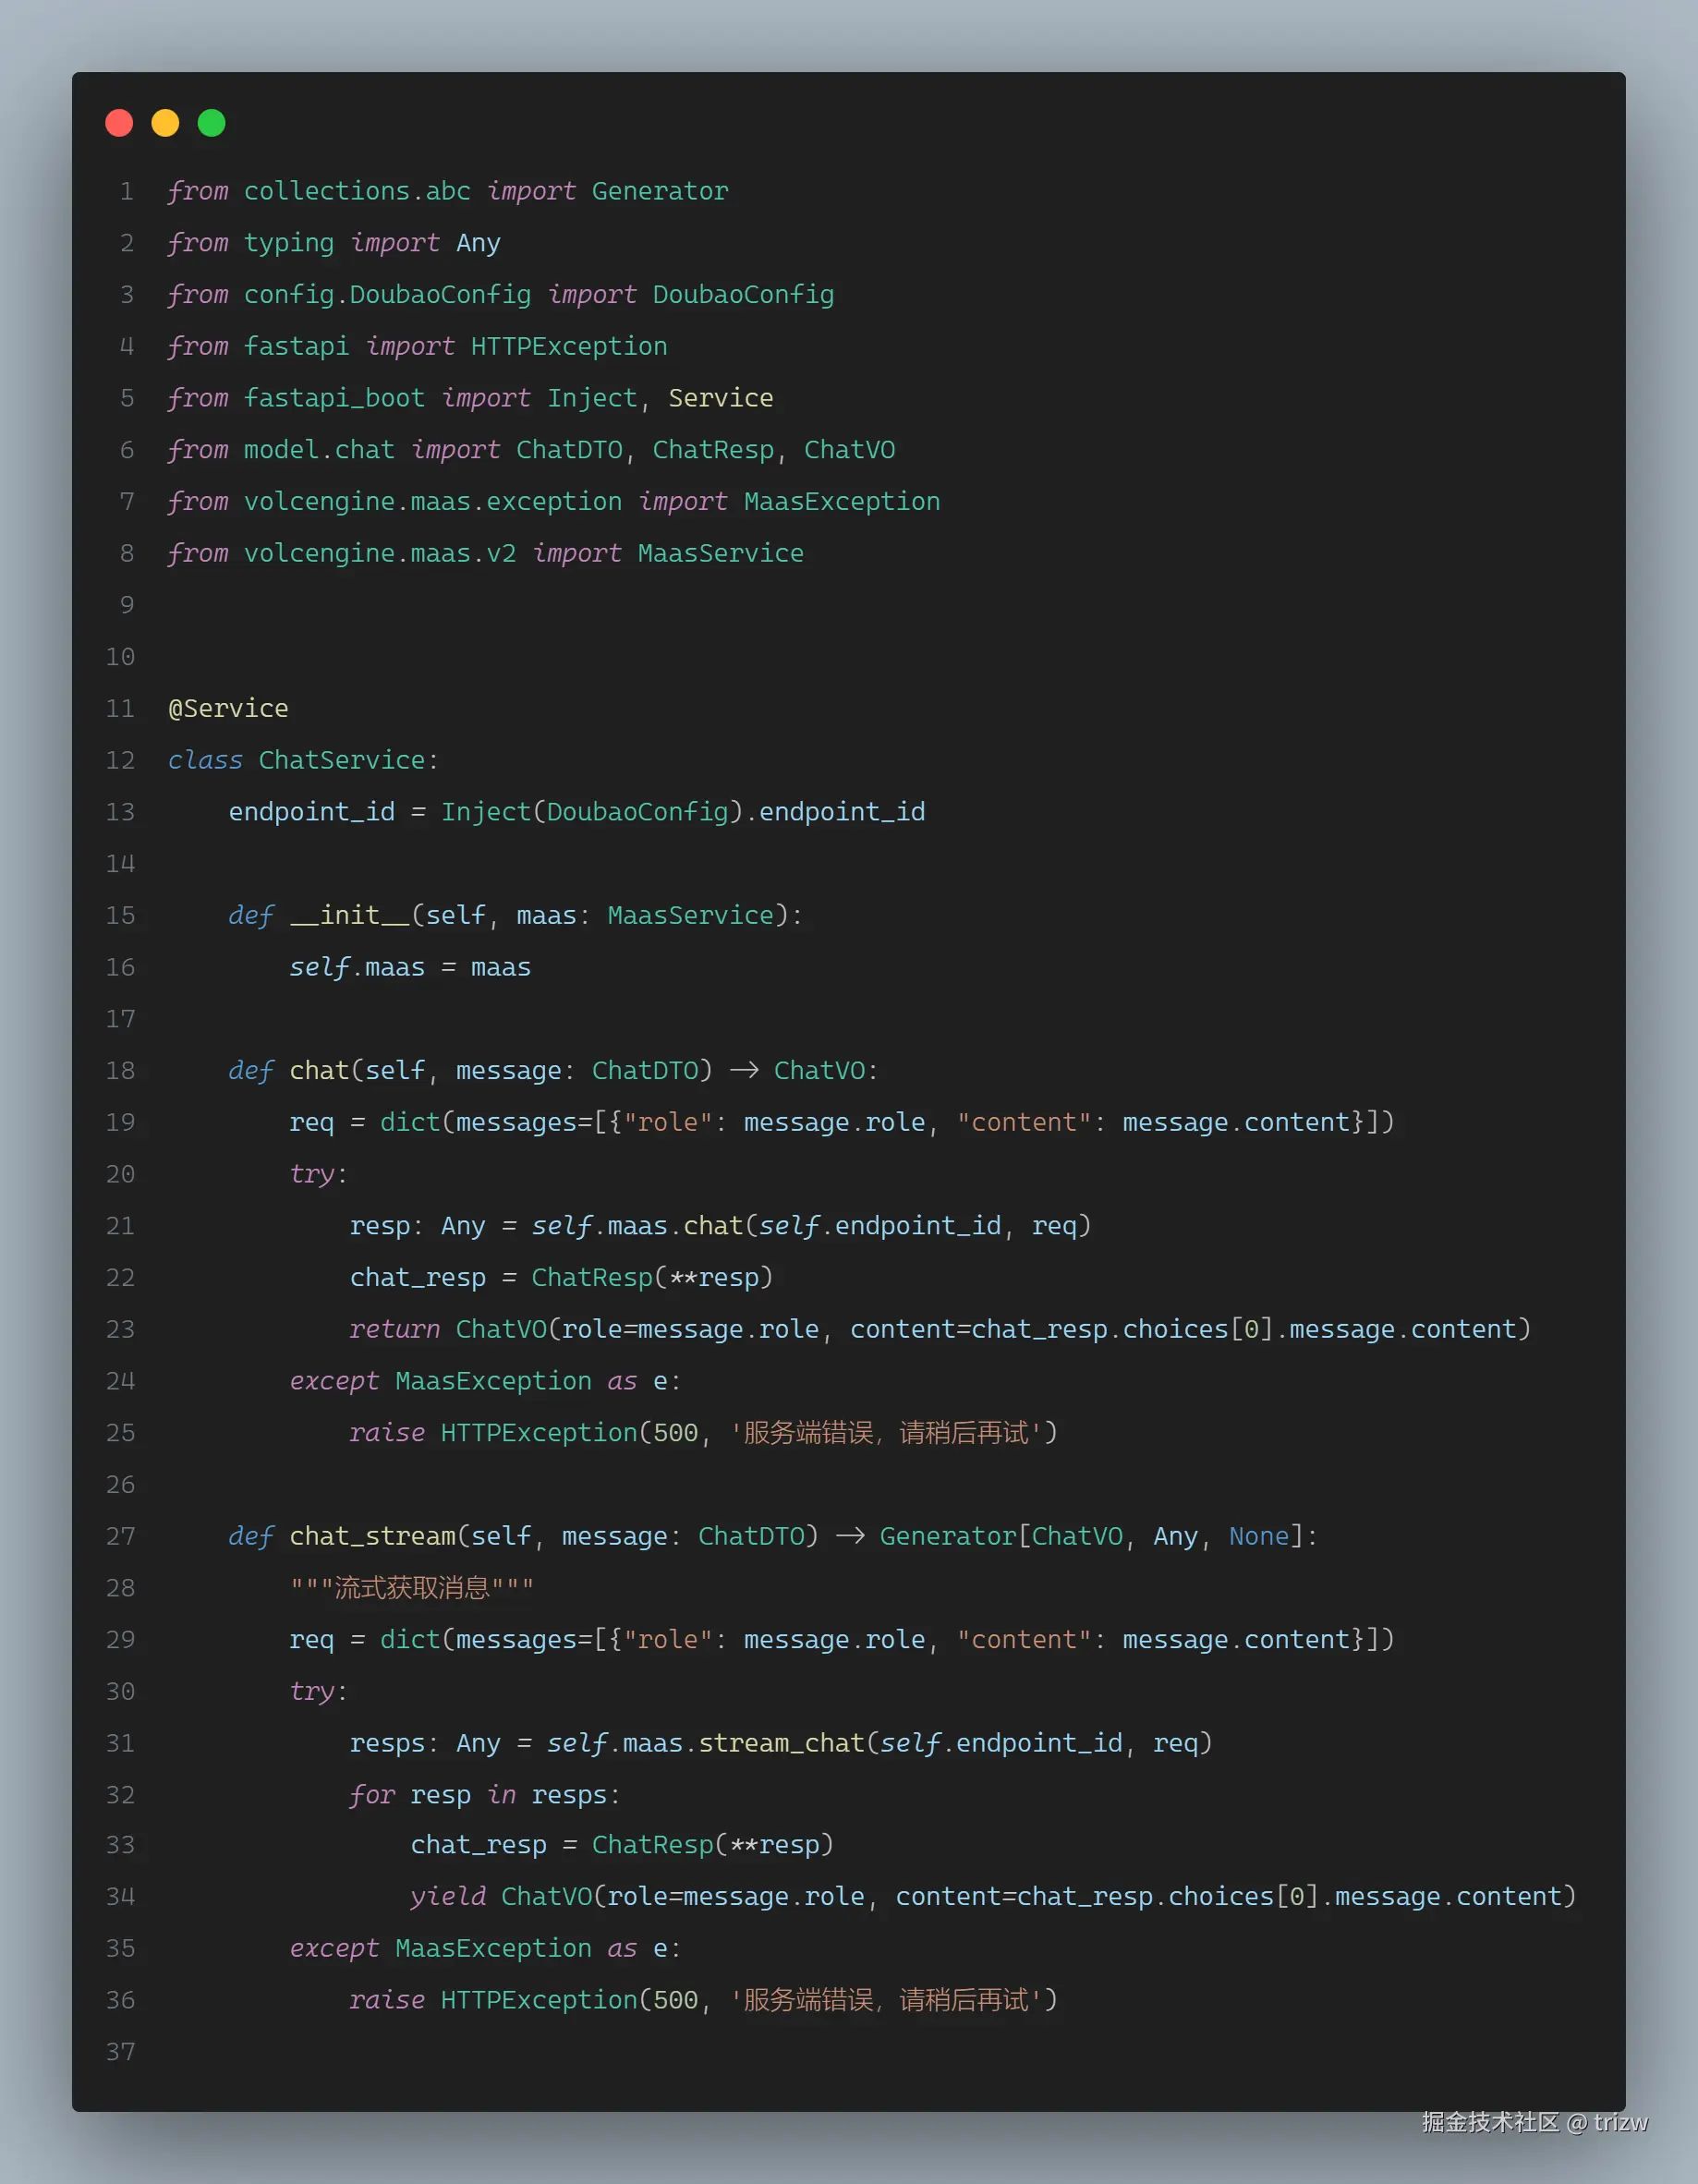This screenshot has height=2184, width=1698.
Task: Click 'MaasService' on line 8
Action: (721, 554)
